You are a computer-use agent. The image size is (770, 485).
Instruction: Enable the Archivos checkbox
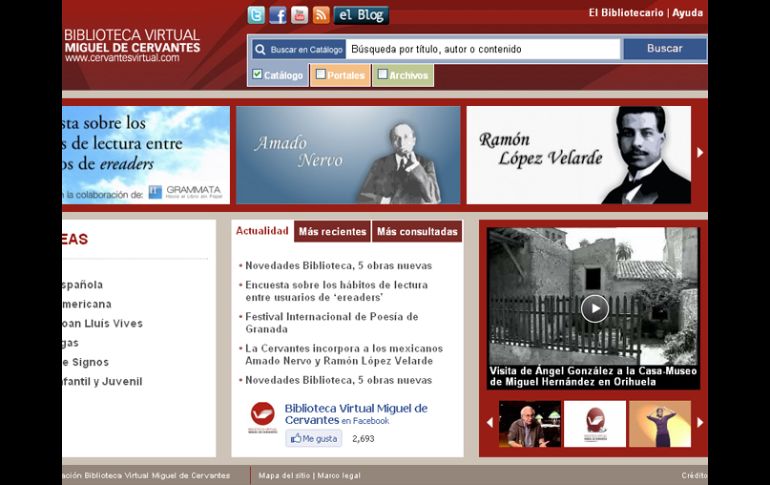pyautogui.click(x=382, y=74)
